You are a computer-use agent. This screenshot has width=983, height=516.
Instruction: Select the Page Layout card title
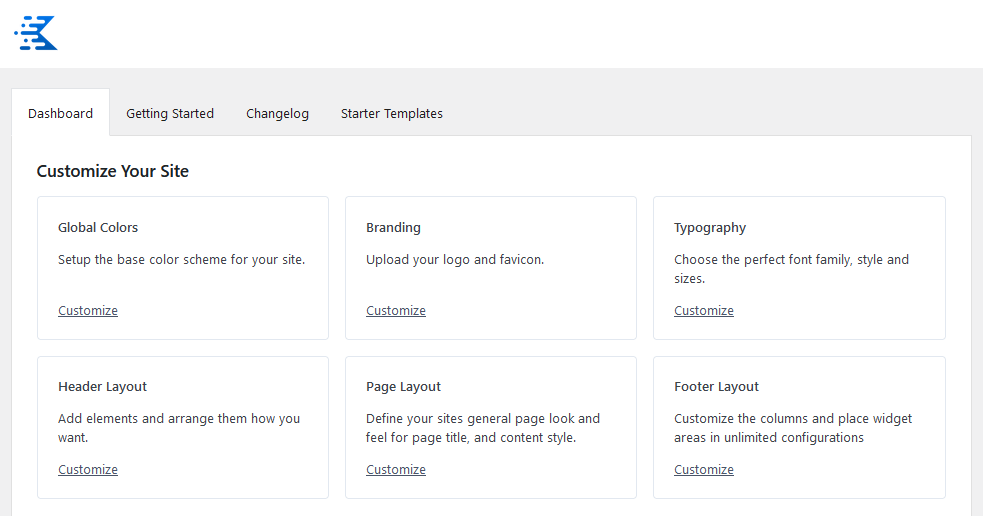pyautogui.click(x=403, y=387)
